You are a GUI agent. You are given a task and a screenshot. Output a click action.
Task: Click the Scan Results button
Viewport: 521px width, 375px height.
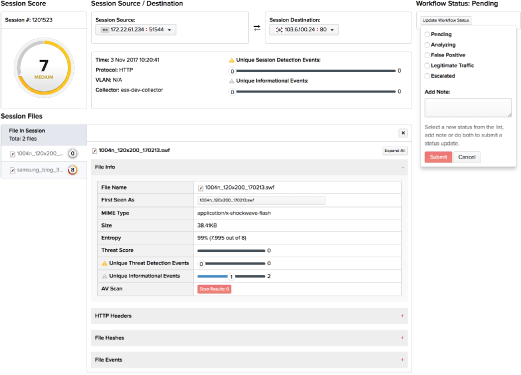(x=214, y=289)
